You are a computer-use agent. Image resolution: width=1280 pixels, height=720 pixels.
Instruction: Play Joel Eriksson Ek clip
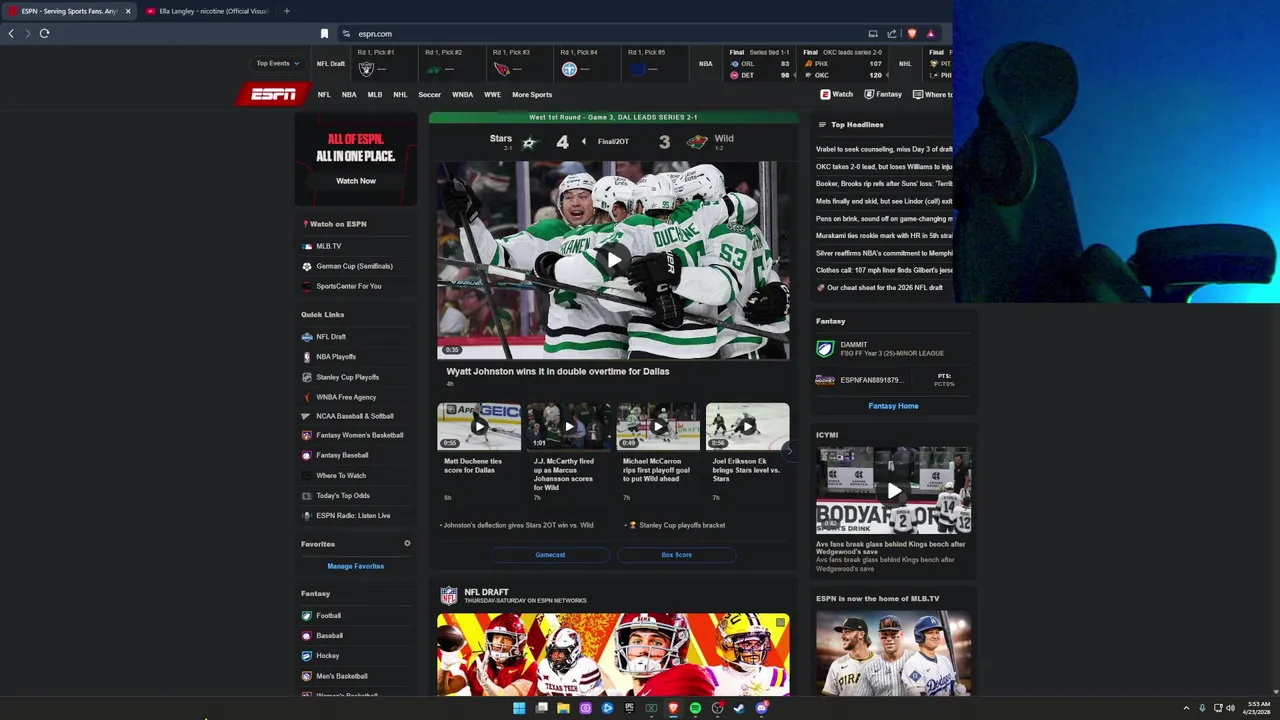click(747, 426)
